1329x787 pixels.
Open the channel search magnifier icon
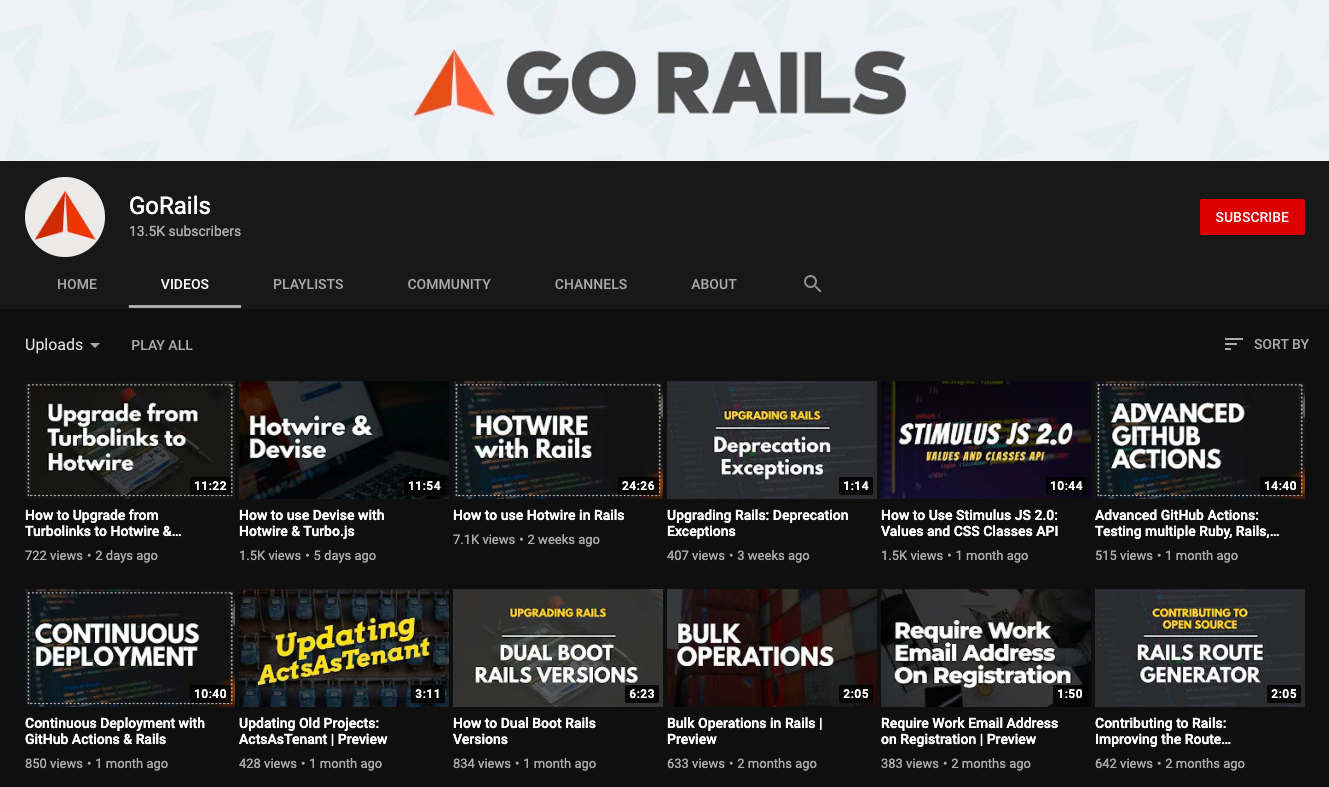point(812,284)
